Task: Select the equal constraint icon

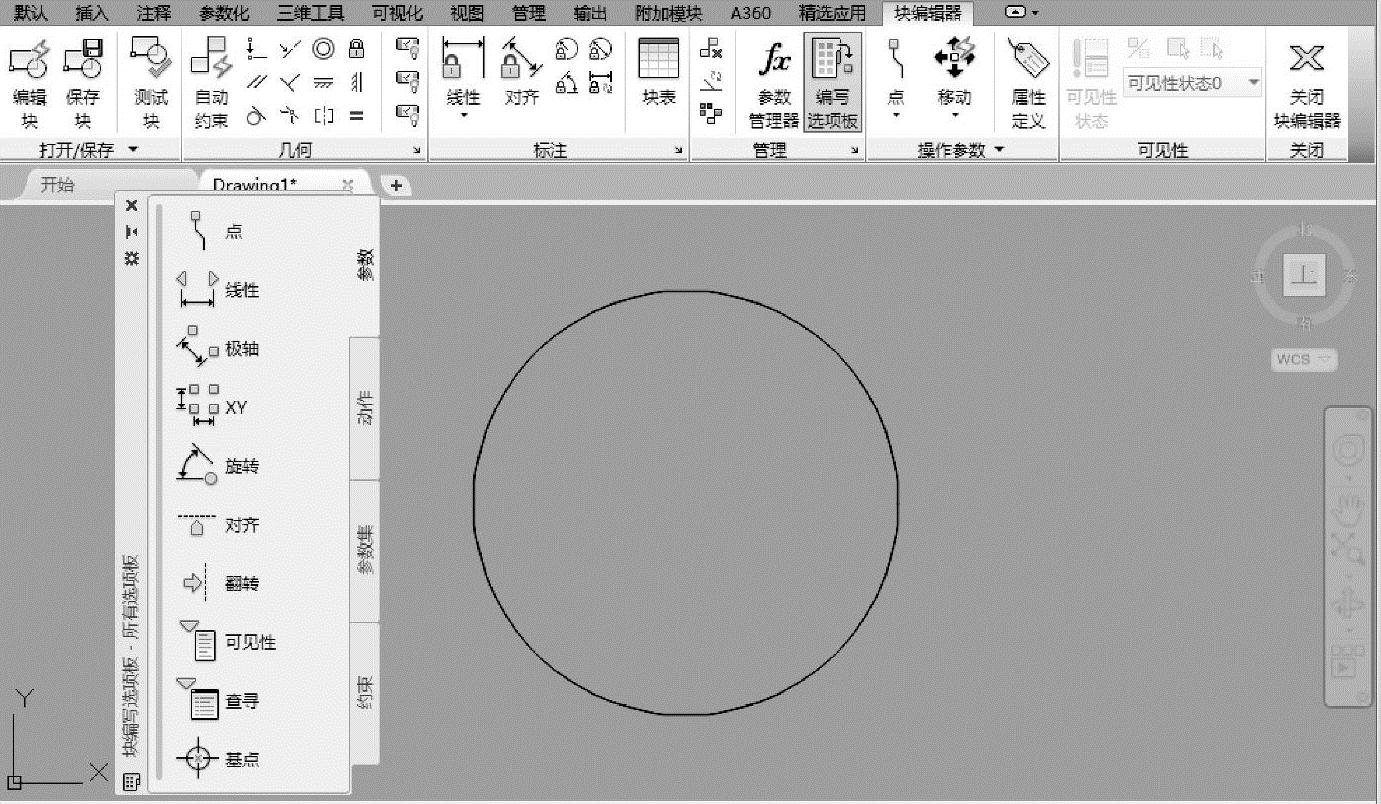Action: pos(356,115)
